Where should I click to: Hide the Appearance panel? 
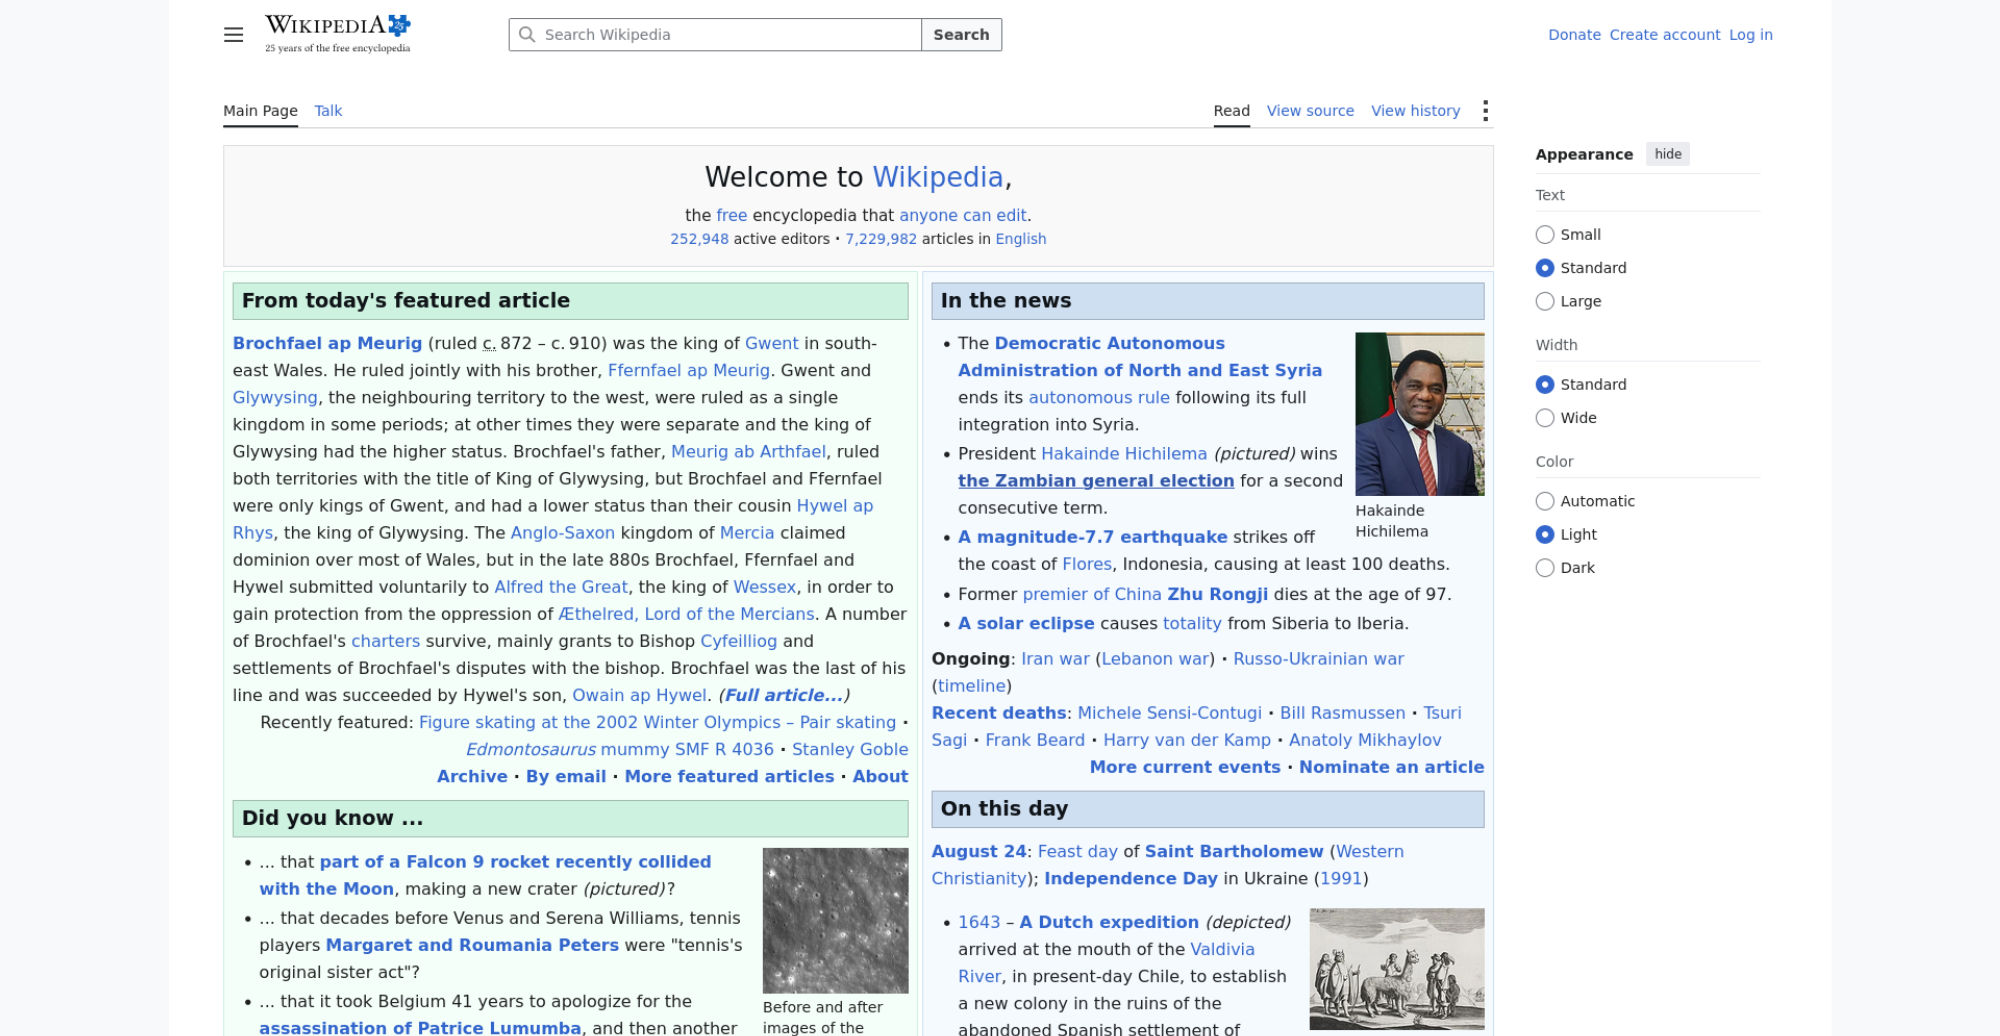tap(1667, 154)
